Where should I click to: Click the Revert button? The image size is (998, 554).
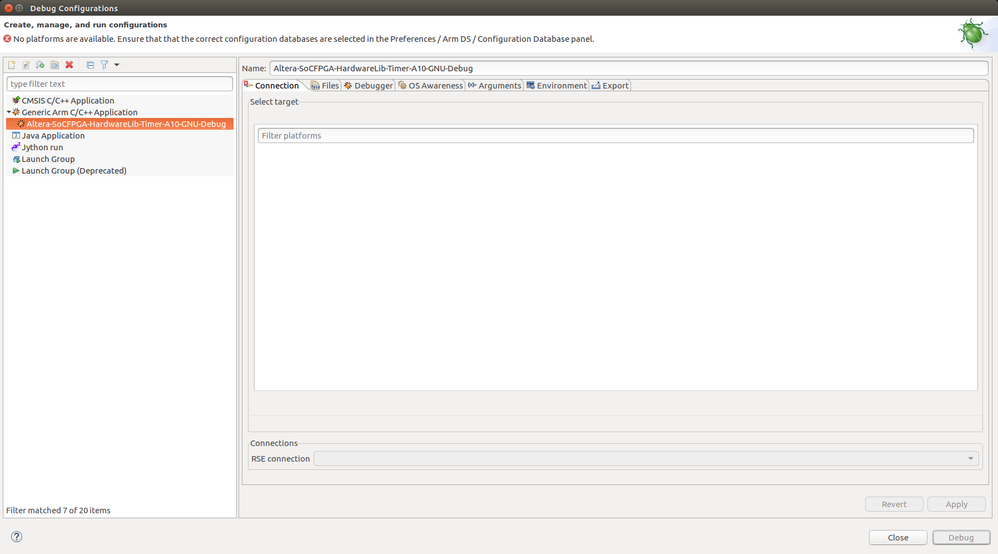pyautogui.click(x=894, y=504)
